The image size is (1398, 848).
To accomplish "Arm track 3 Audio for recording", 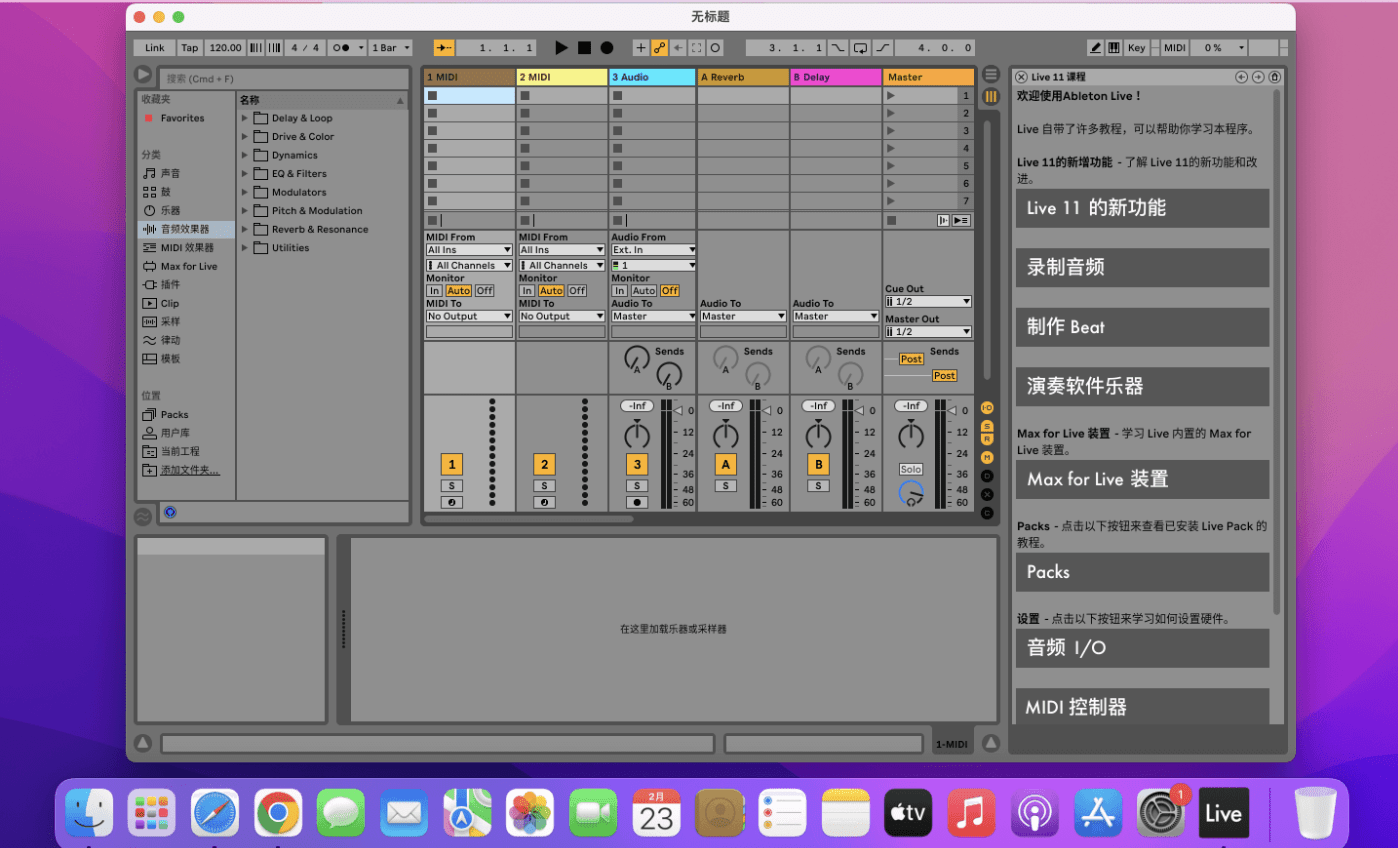I will (637, 502).
